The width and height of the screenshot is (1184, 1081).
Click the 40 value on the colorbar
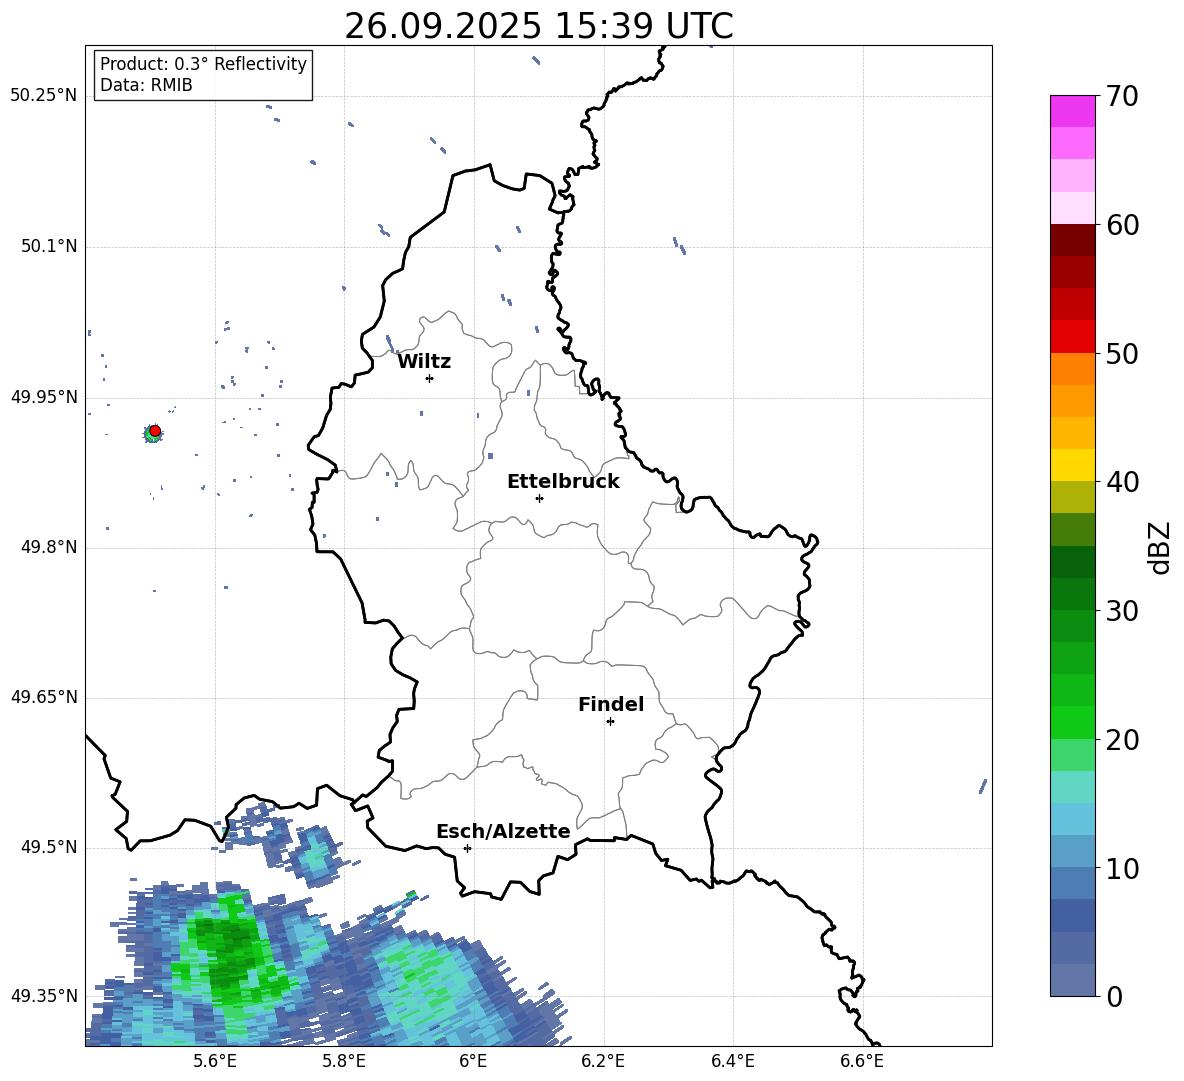click(x=1122, y=482)
